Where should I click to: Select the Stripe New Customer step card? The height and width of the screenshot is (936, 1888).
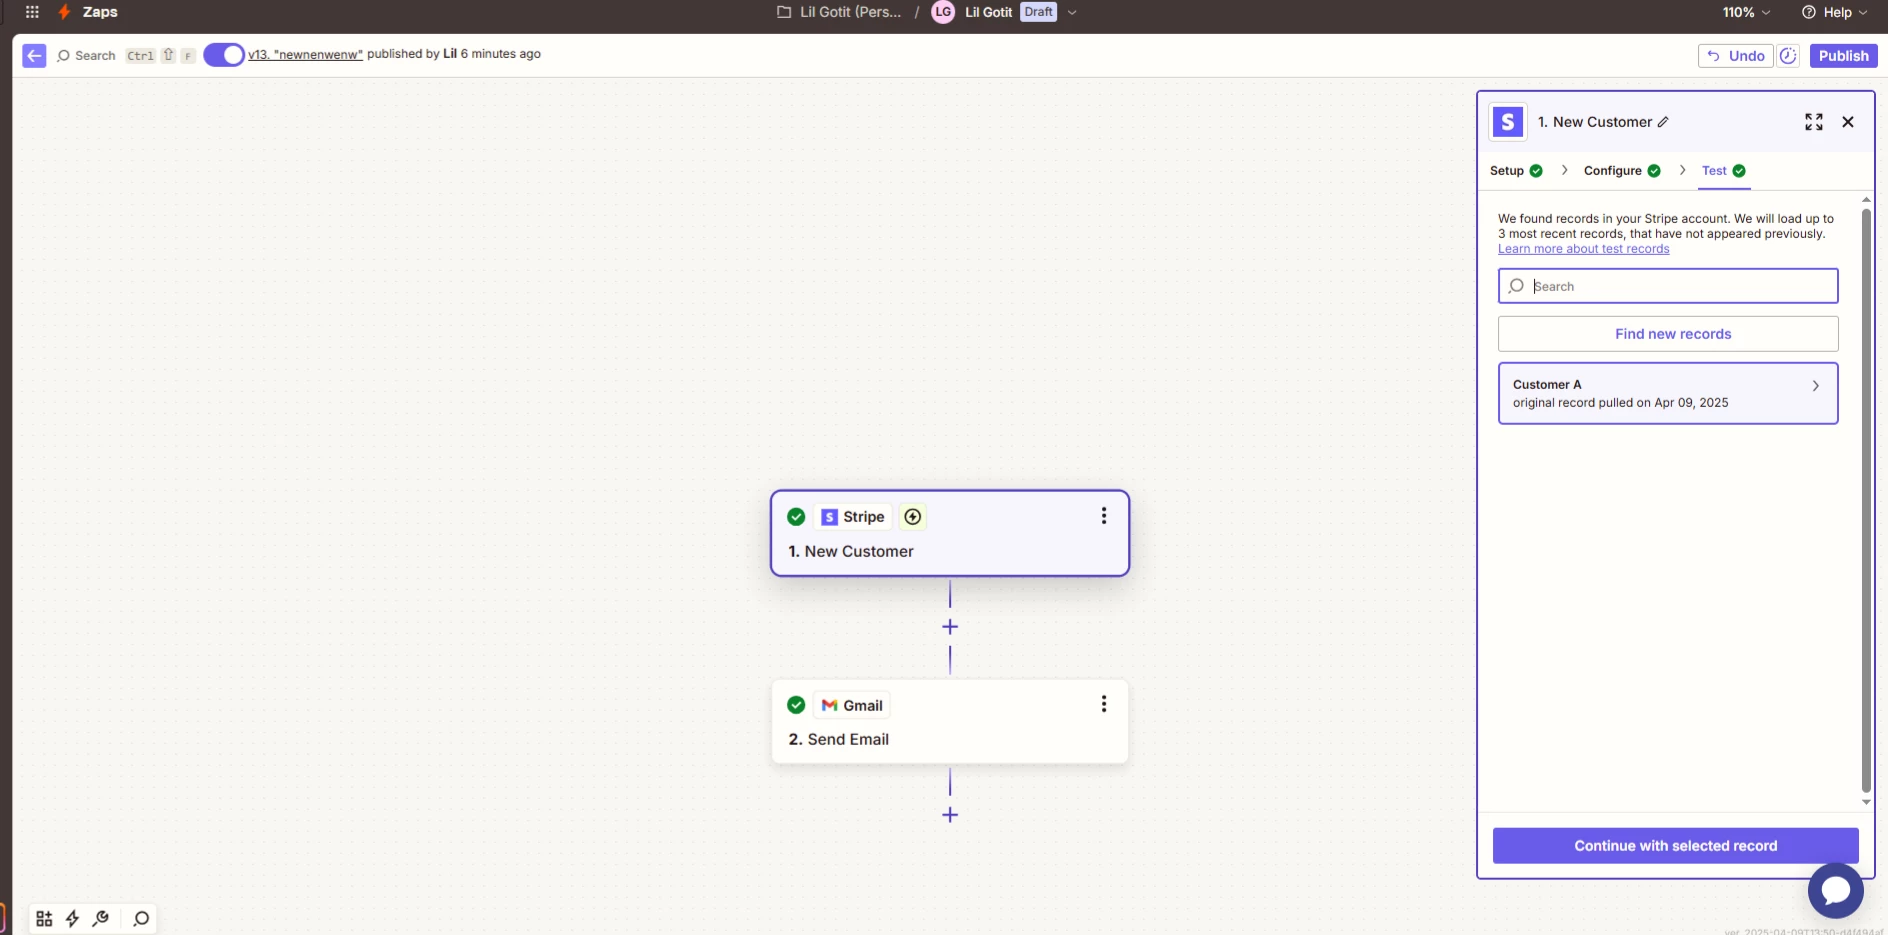point(950,533)
